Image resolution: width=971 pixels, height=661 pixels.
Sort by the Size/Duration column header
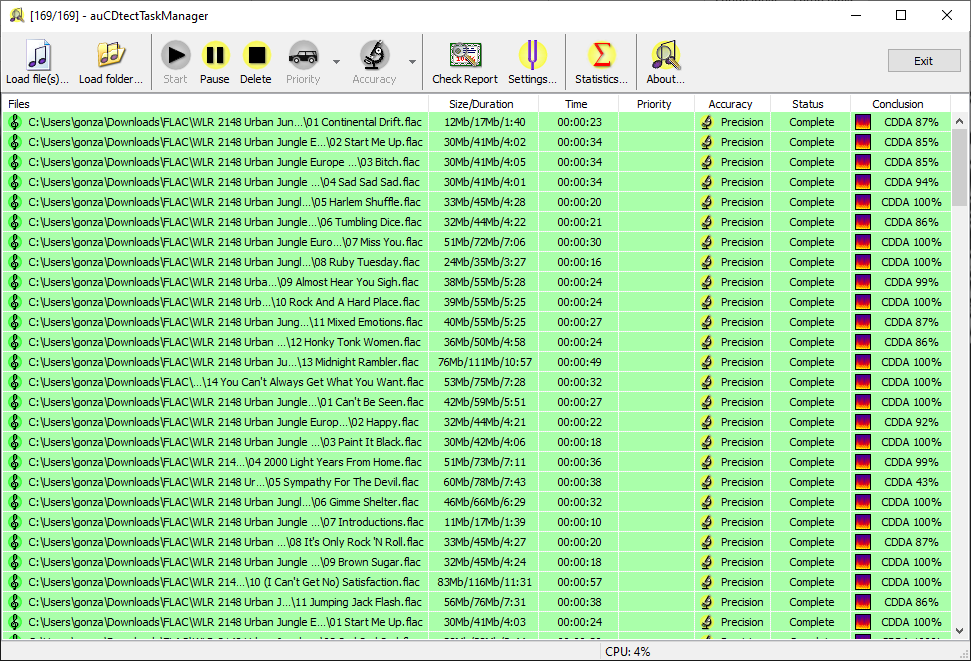(483, 103)
